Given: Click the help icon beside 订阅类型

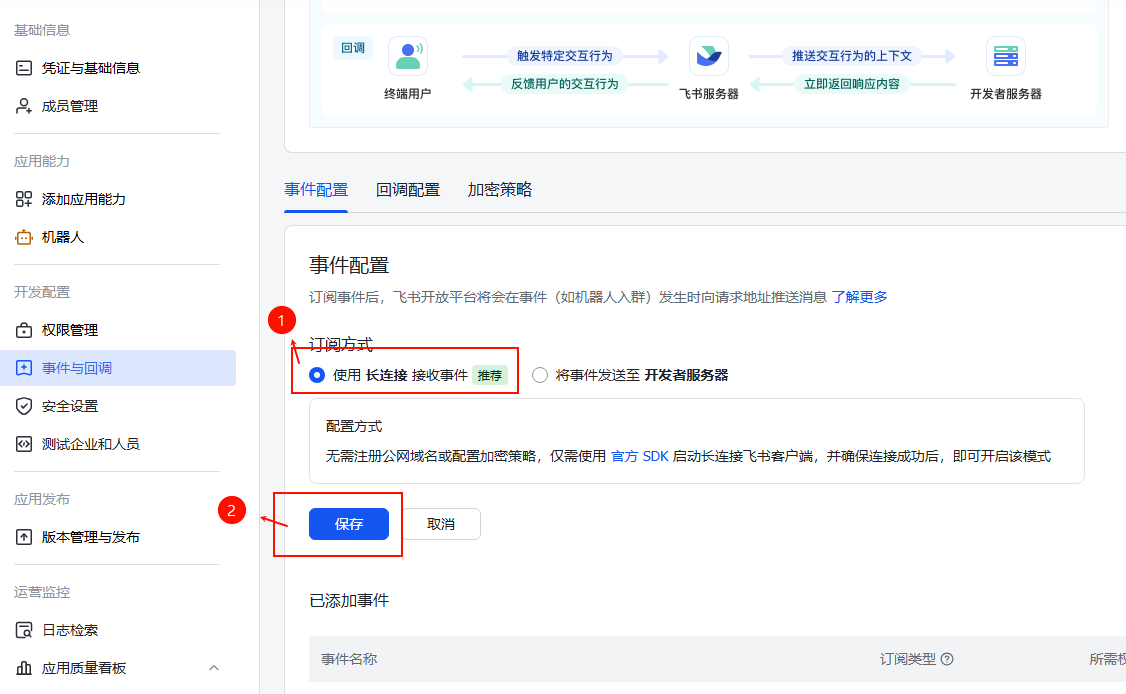Looking at the screenshot, I should pyautogui.click(x=947, y=659).
